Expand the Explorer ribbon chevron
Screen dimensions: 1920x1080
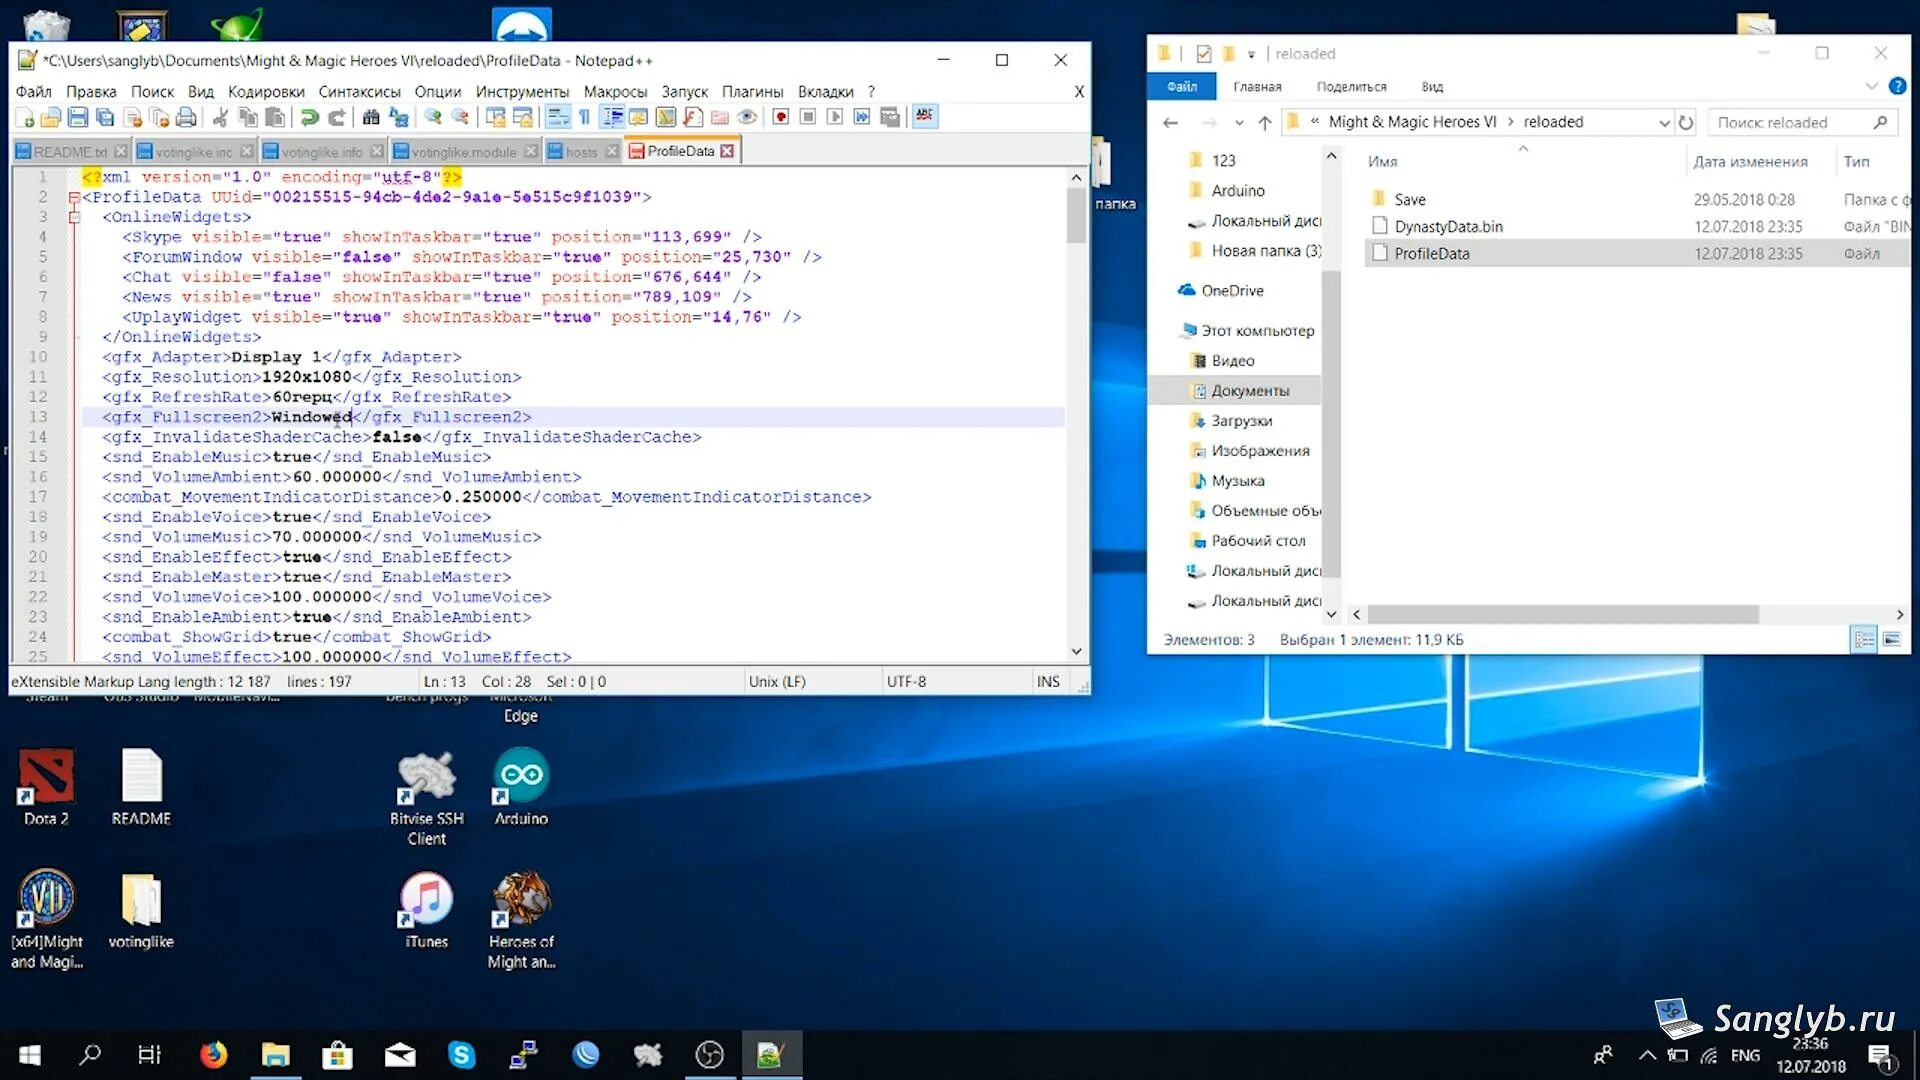click(1871, 87)
